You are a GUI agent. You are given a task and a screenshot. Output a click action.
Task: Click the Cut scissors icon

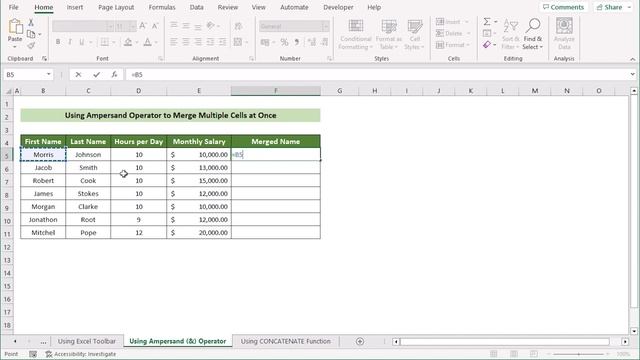click(x=31, y=23)
